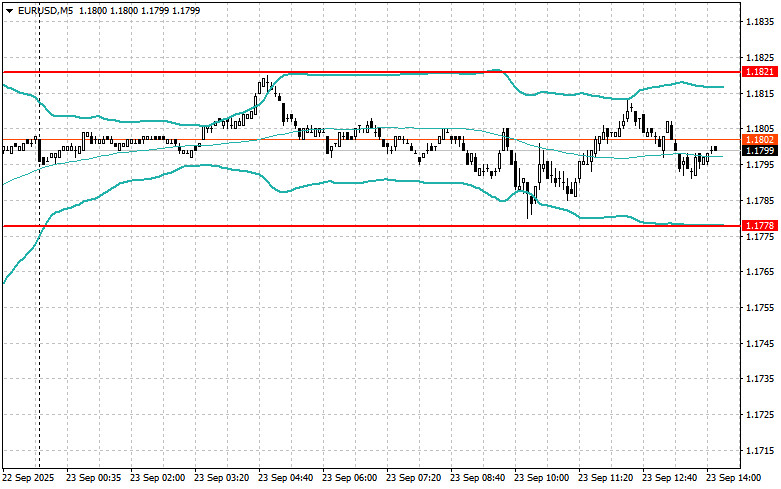
Task: Select the 23 Sep 06:00 time axis label
Action: pyautogui.click(x=350, y=478)
